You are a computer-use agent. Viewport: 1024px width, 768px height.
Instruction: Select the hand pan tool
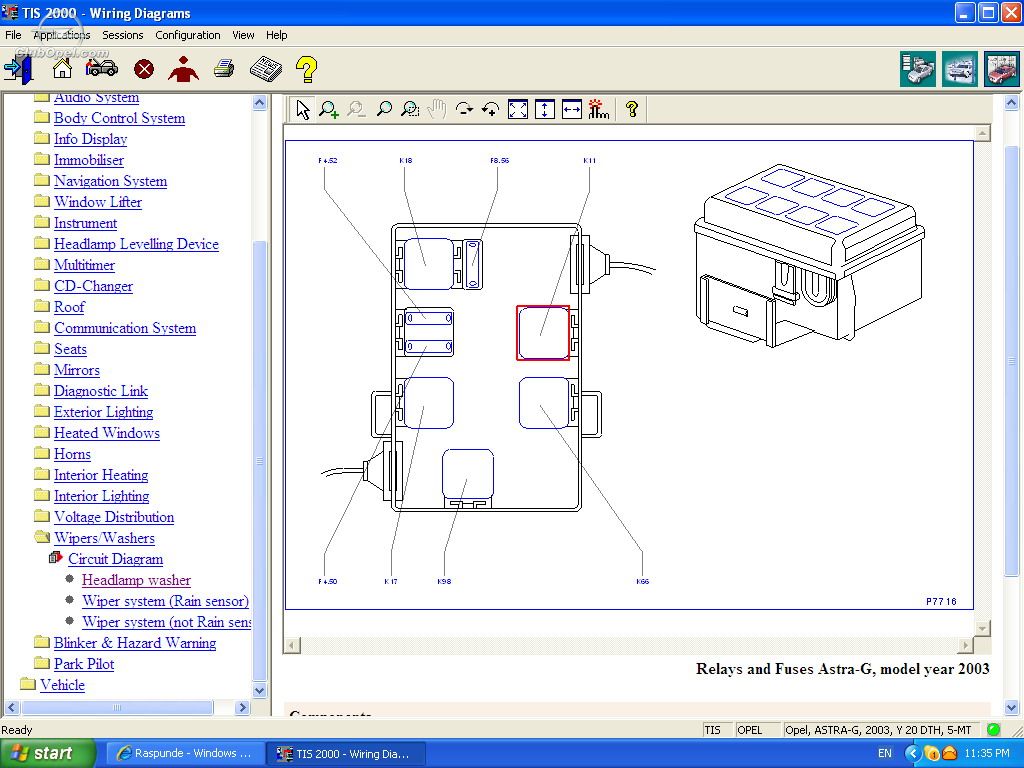(x=436, y=110)
